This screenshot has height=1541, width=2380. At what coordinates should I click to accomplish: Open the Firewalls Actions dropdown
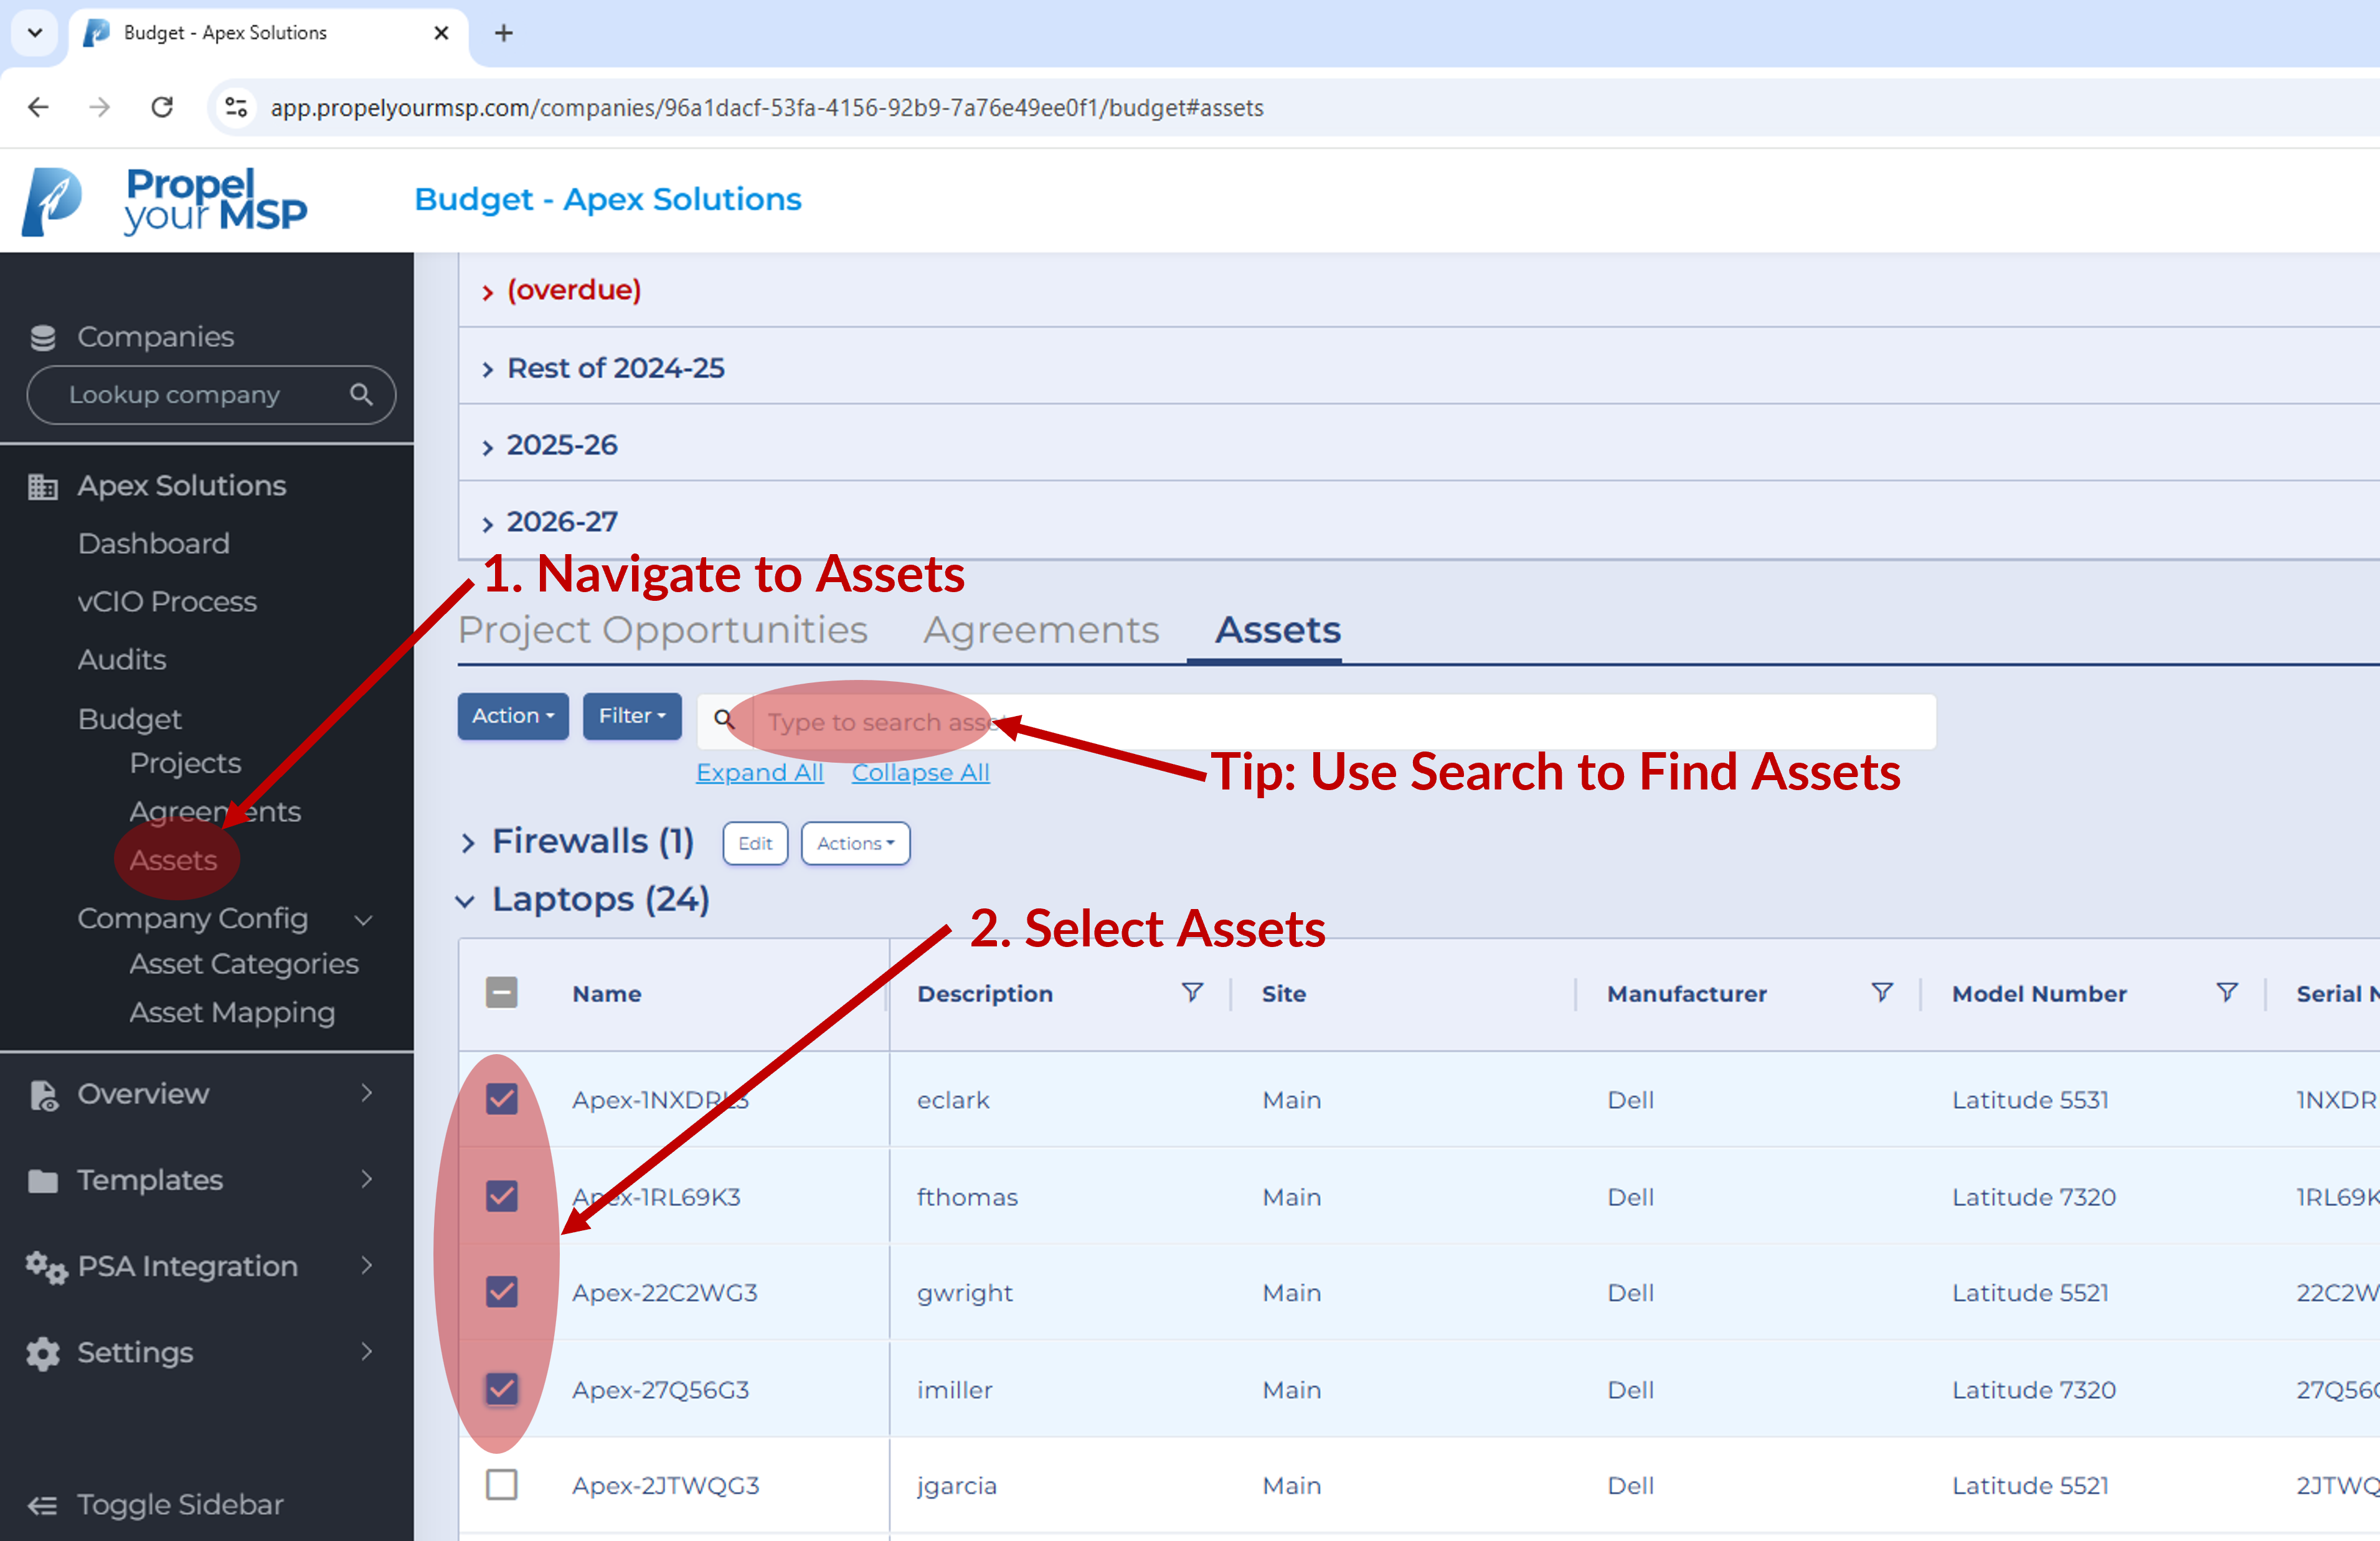855,843
